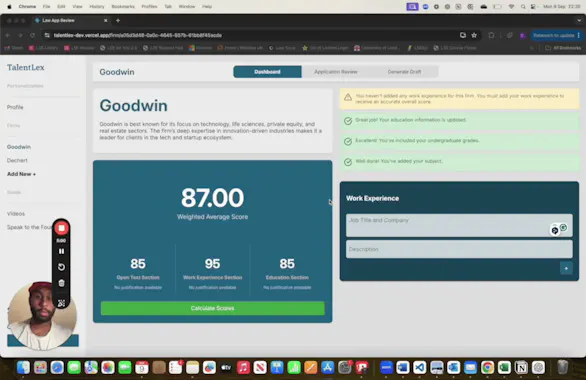
Task: Open App Store from the dock
Action: point(328,368)
